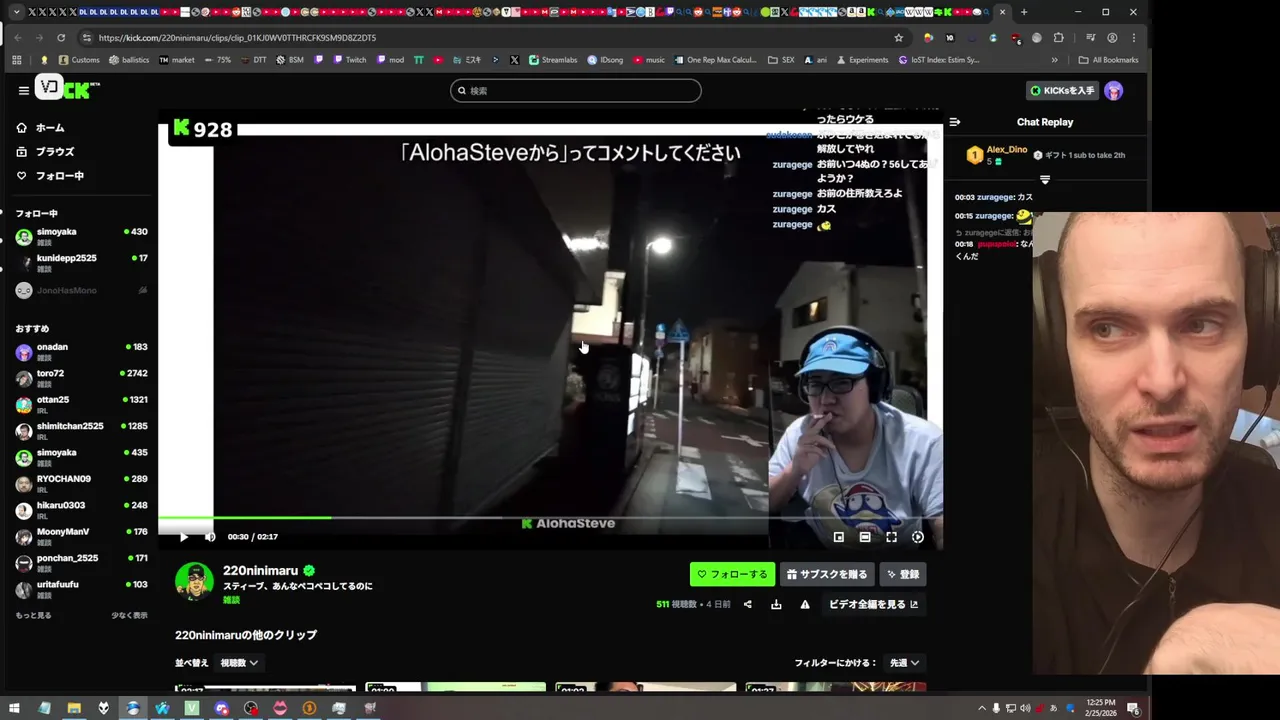
Task: Open a new browser tab
Action: (x=1024, y=12)
